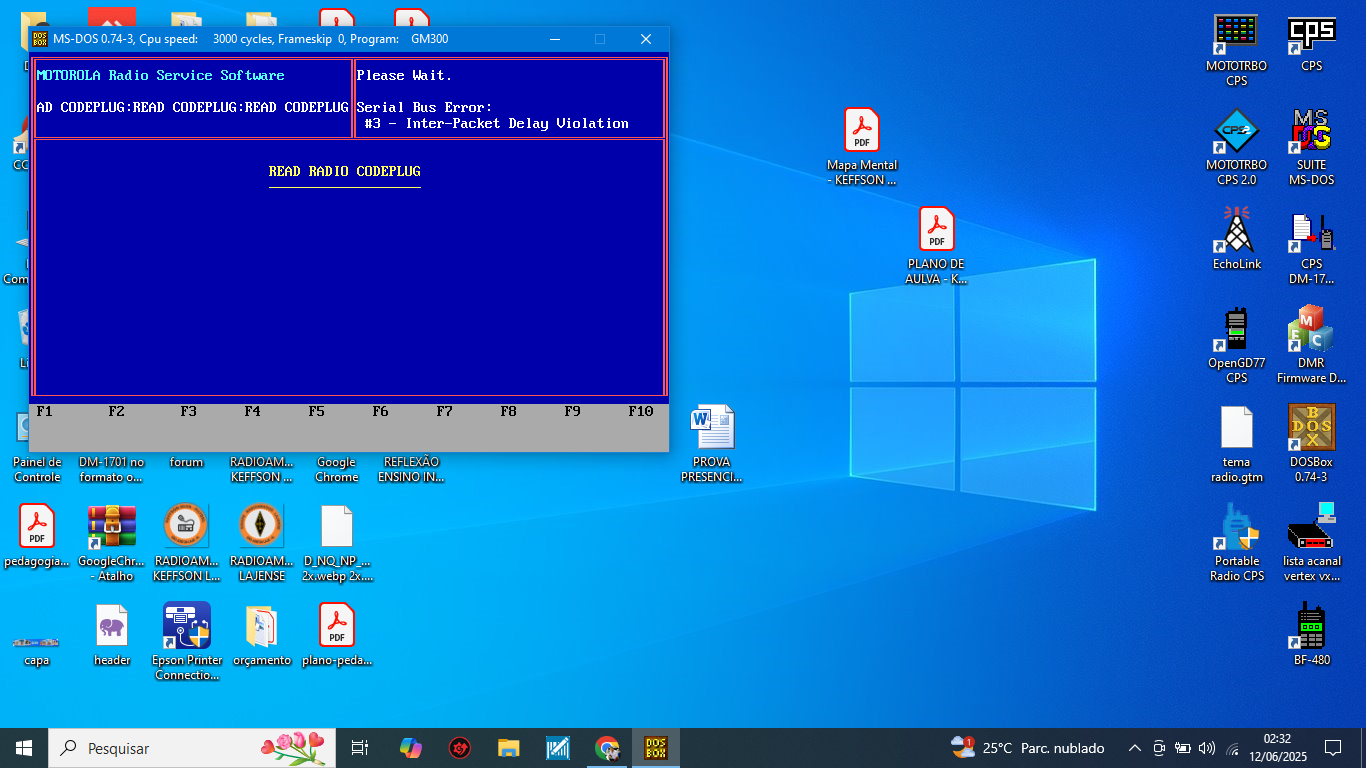Open the Windows Start menu
The width and height of the screenshot is (1366, 768).
(24, 748)
